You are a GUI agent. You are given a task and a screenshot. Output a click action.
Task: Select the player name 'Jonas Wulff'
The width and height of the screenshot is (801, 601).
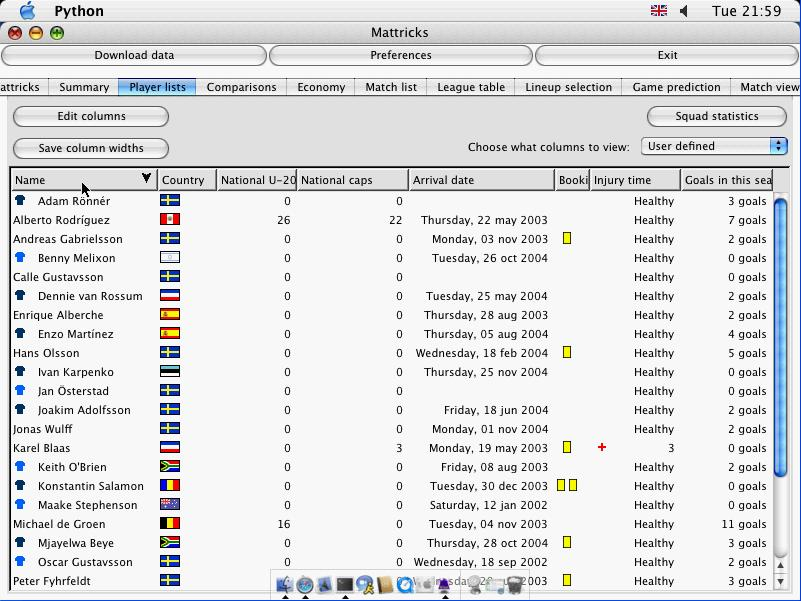coord(42,429)
